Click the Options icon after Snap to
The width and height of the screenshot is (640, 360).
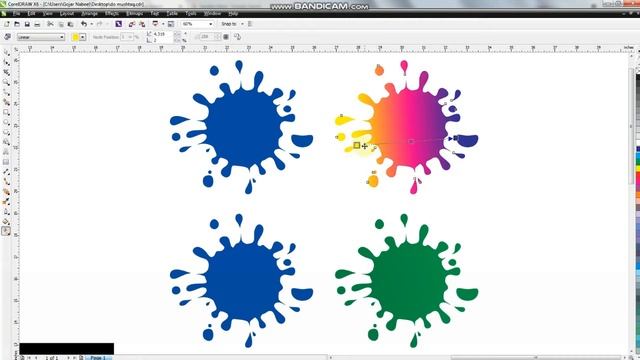pyautogui.click(x=250, y=24)
